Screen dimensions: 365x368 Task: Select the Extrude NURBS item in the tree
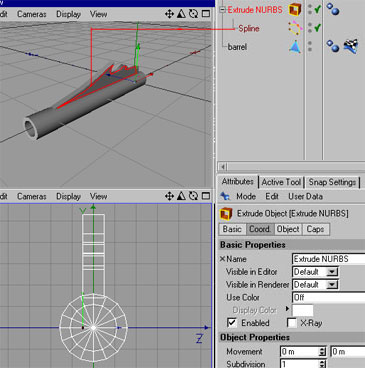click(255, 10)
